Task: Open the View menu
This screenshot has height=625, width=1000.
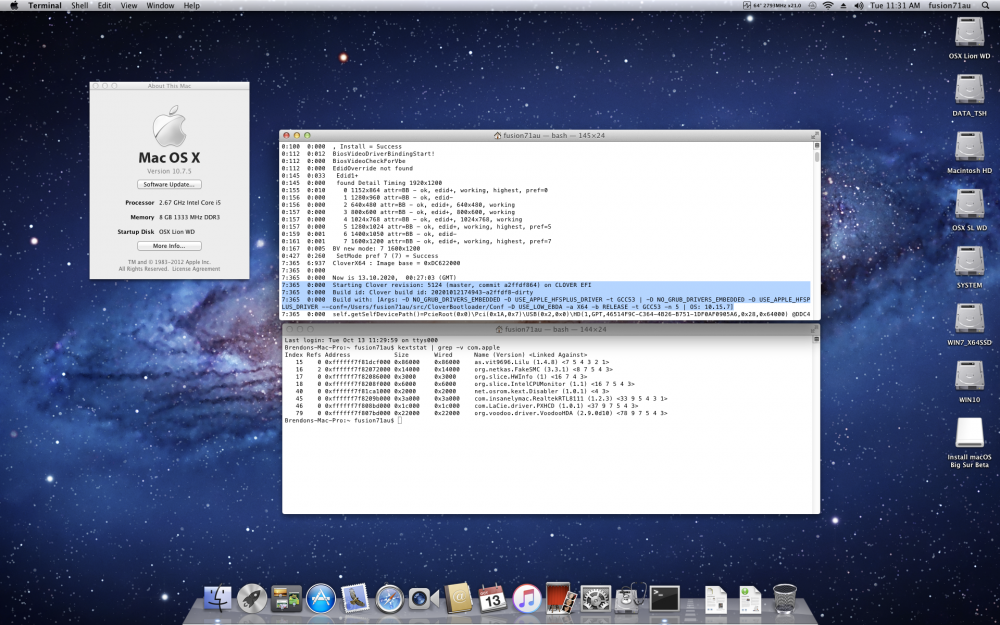Action: pos(129,6)
